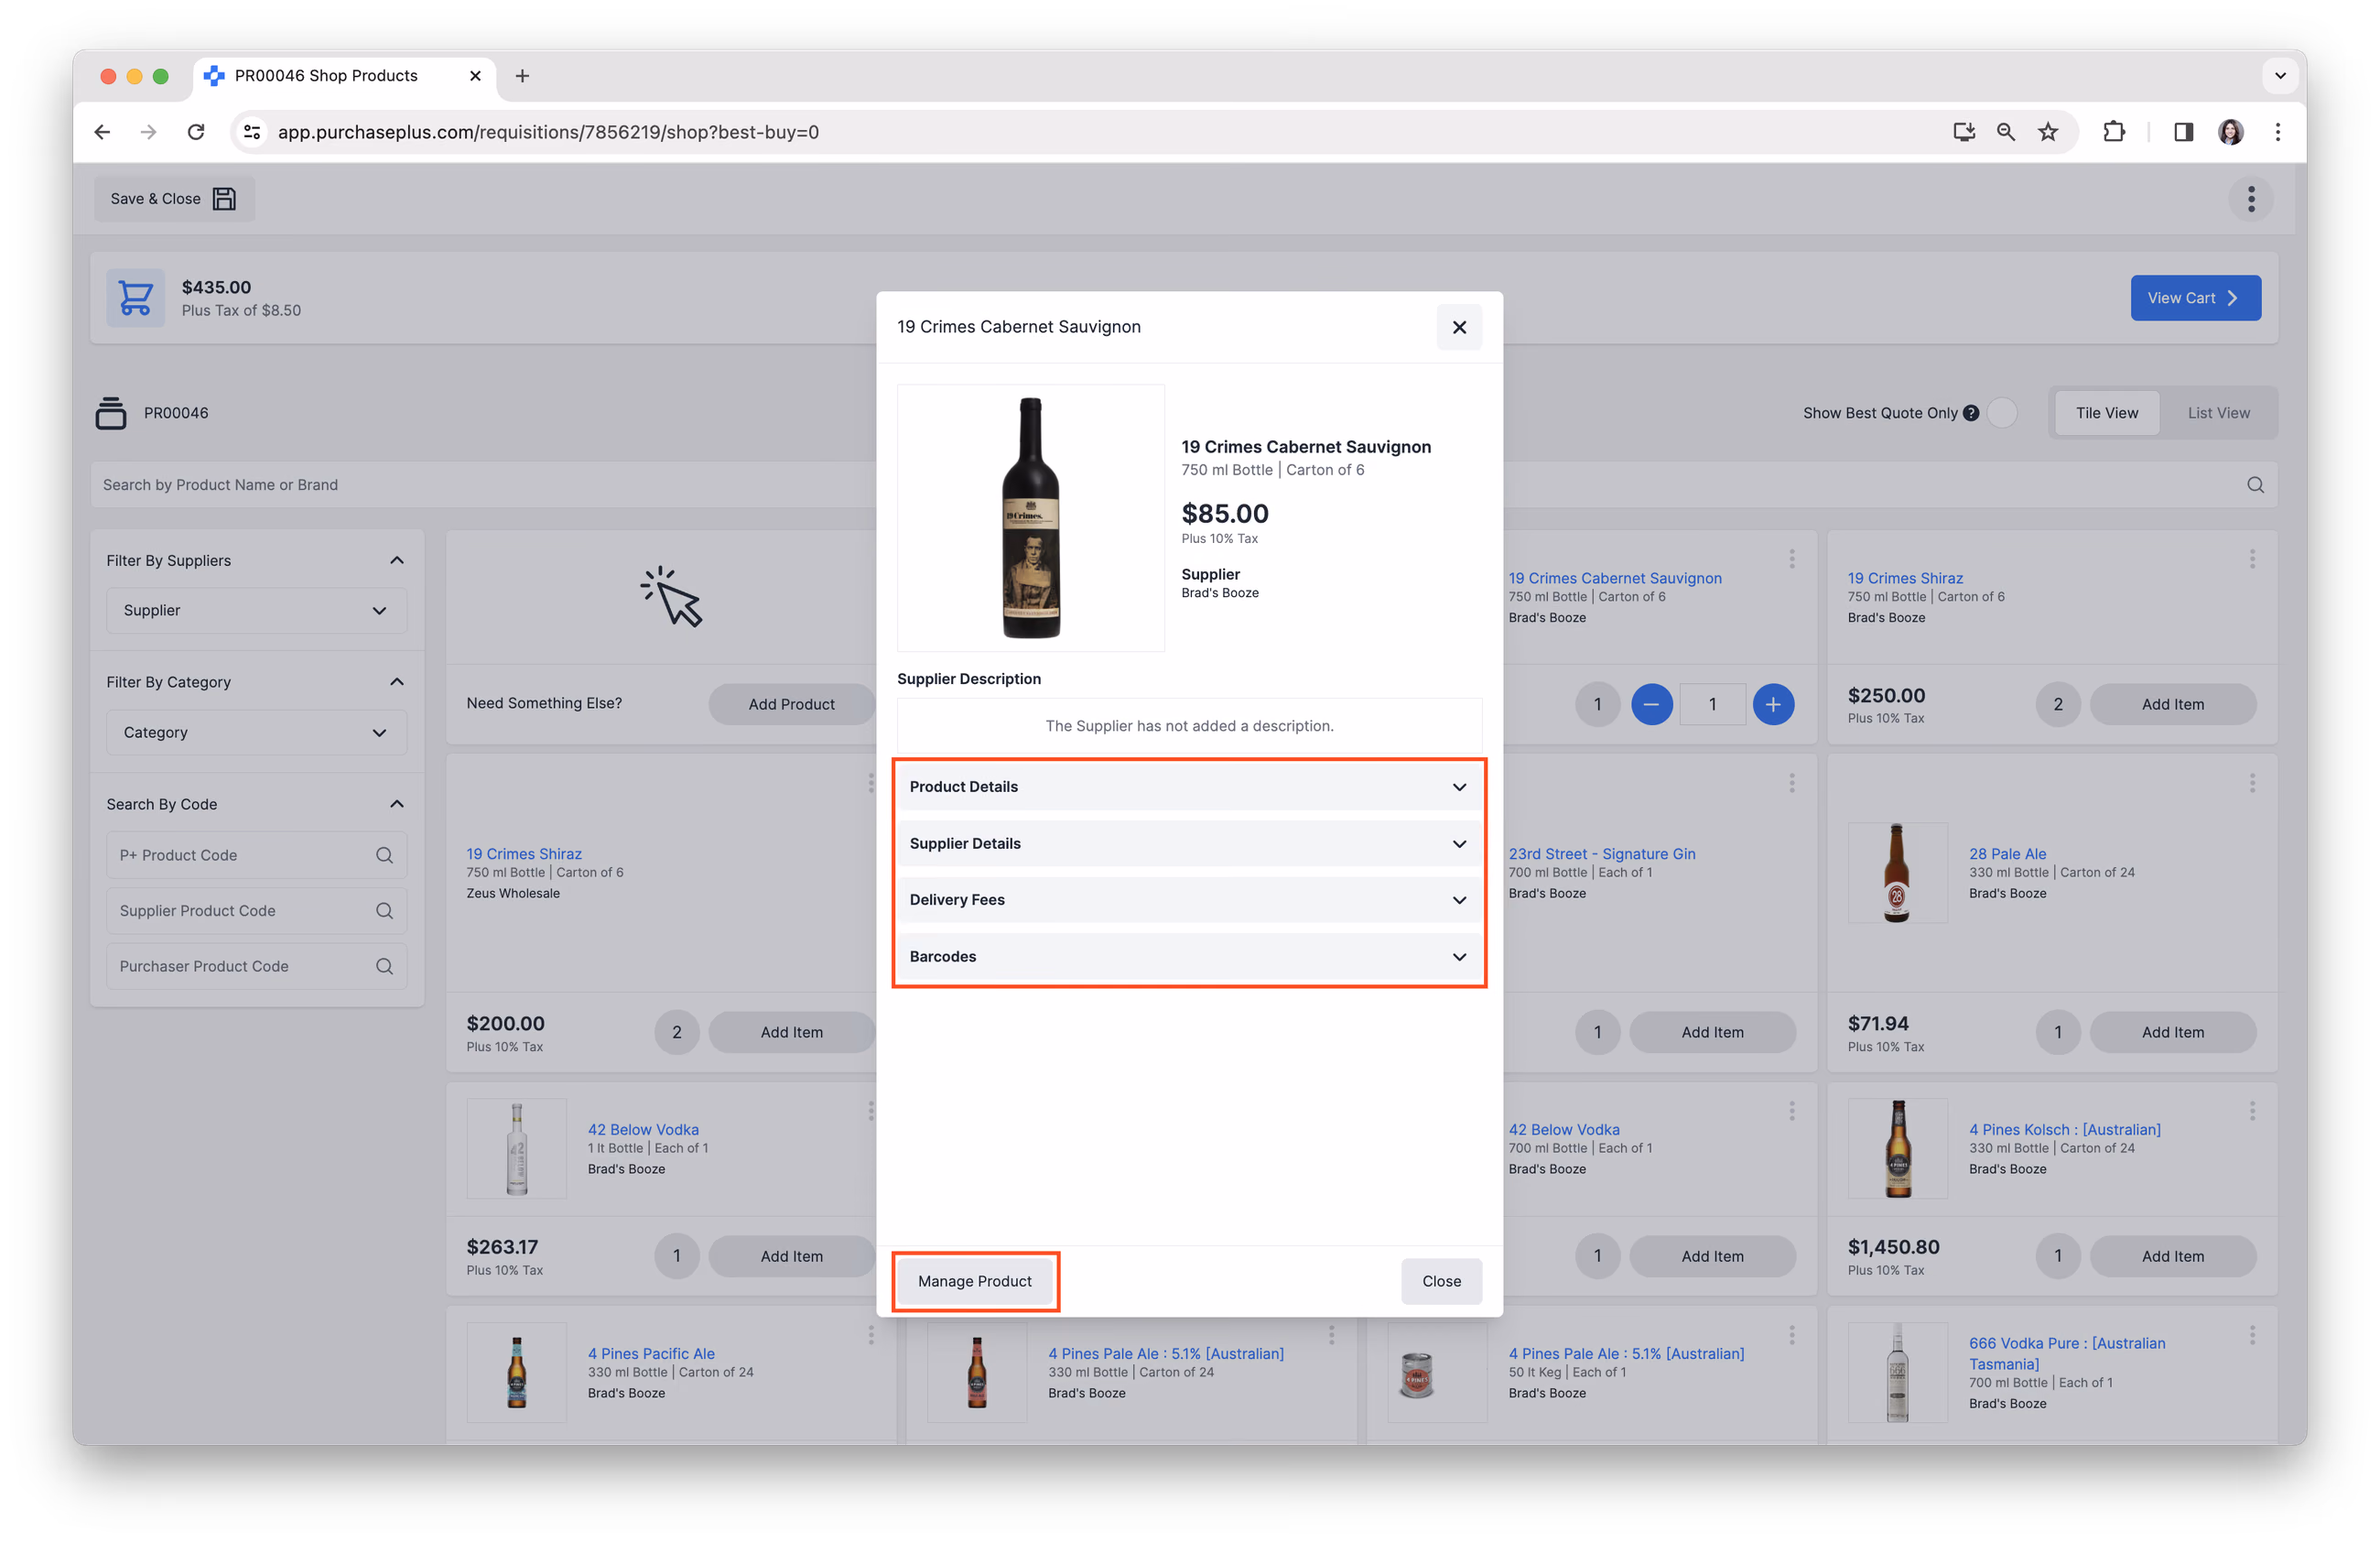Click Save & Close button
Screen dimensions: 2380x1542
coord(174,199)
